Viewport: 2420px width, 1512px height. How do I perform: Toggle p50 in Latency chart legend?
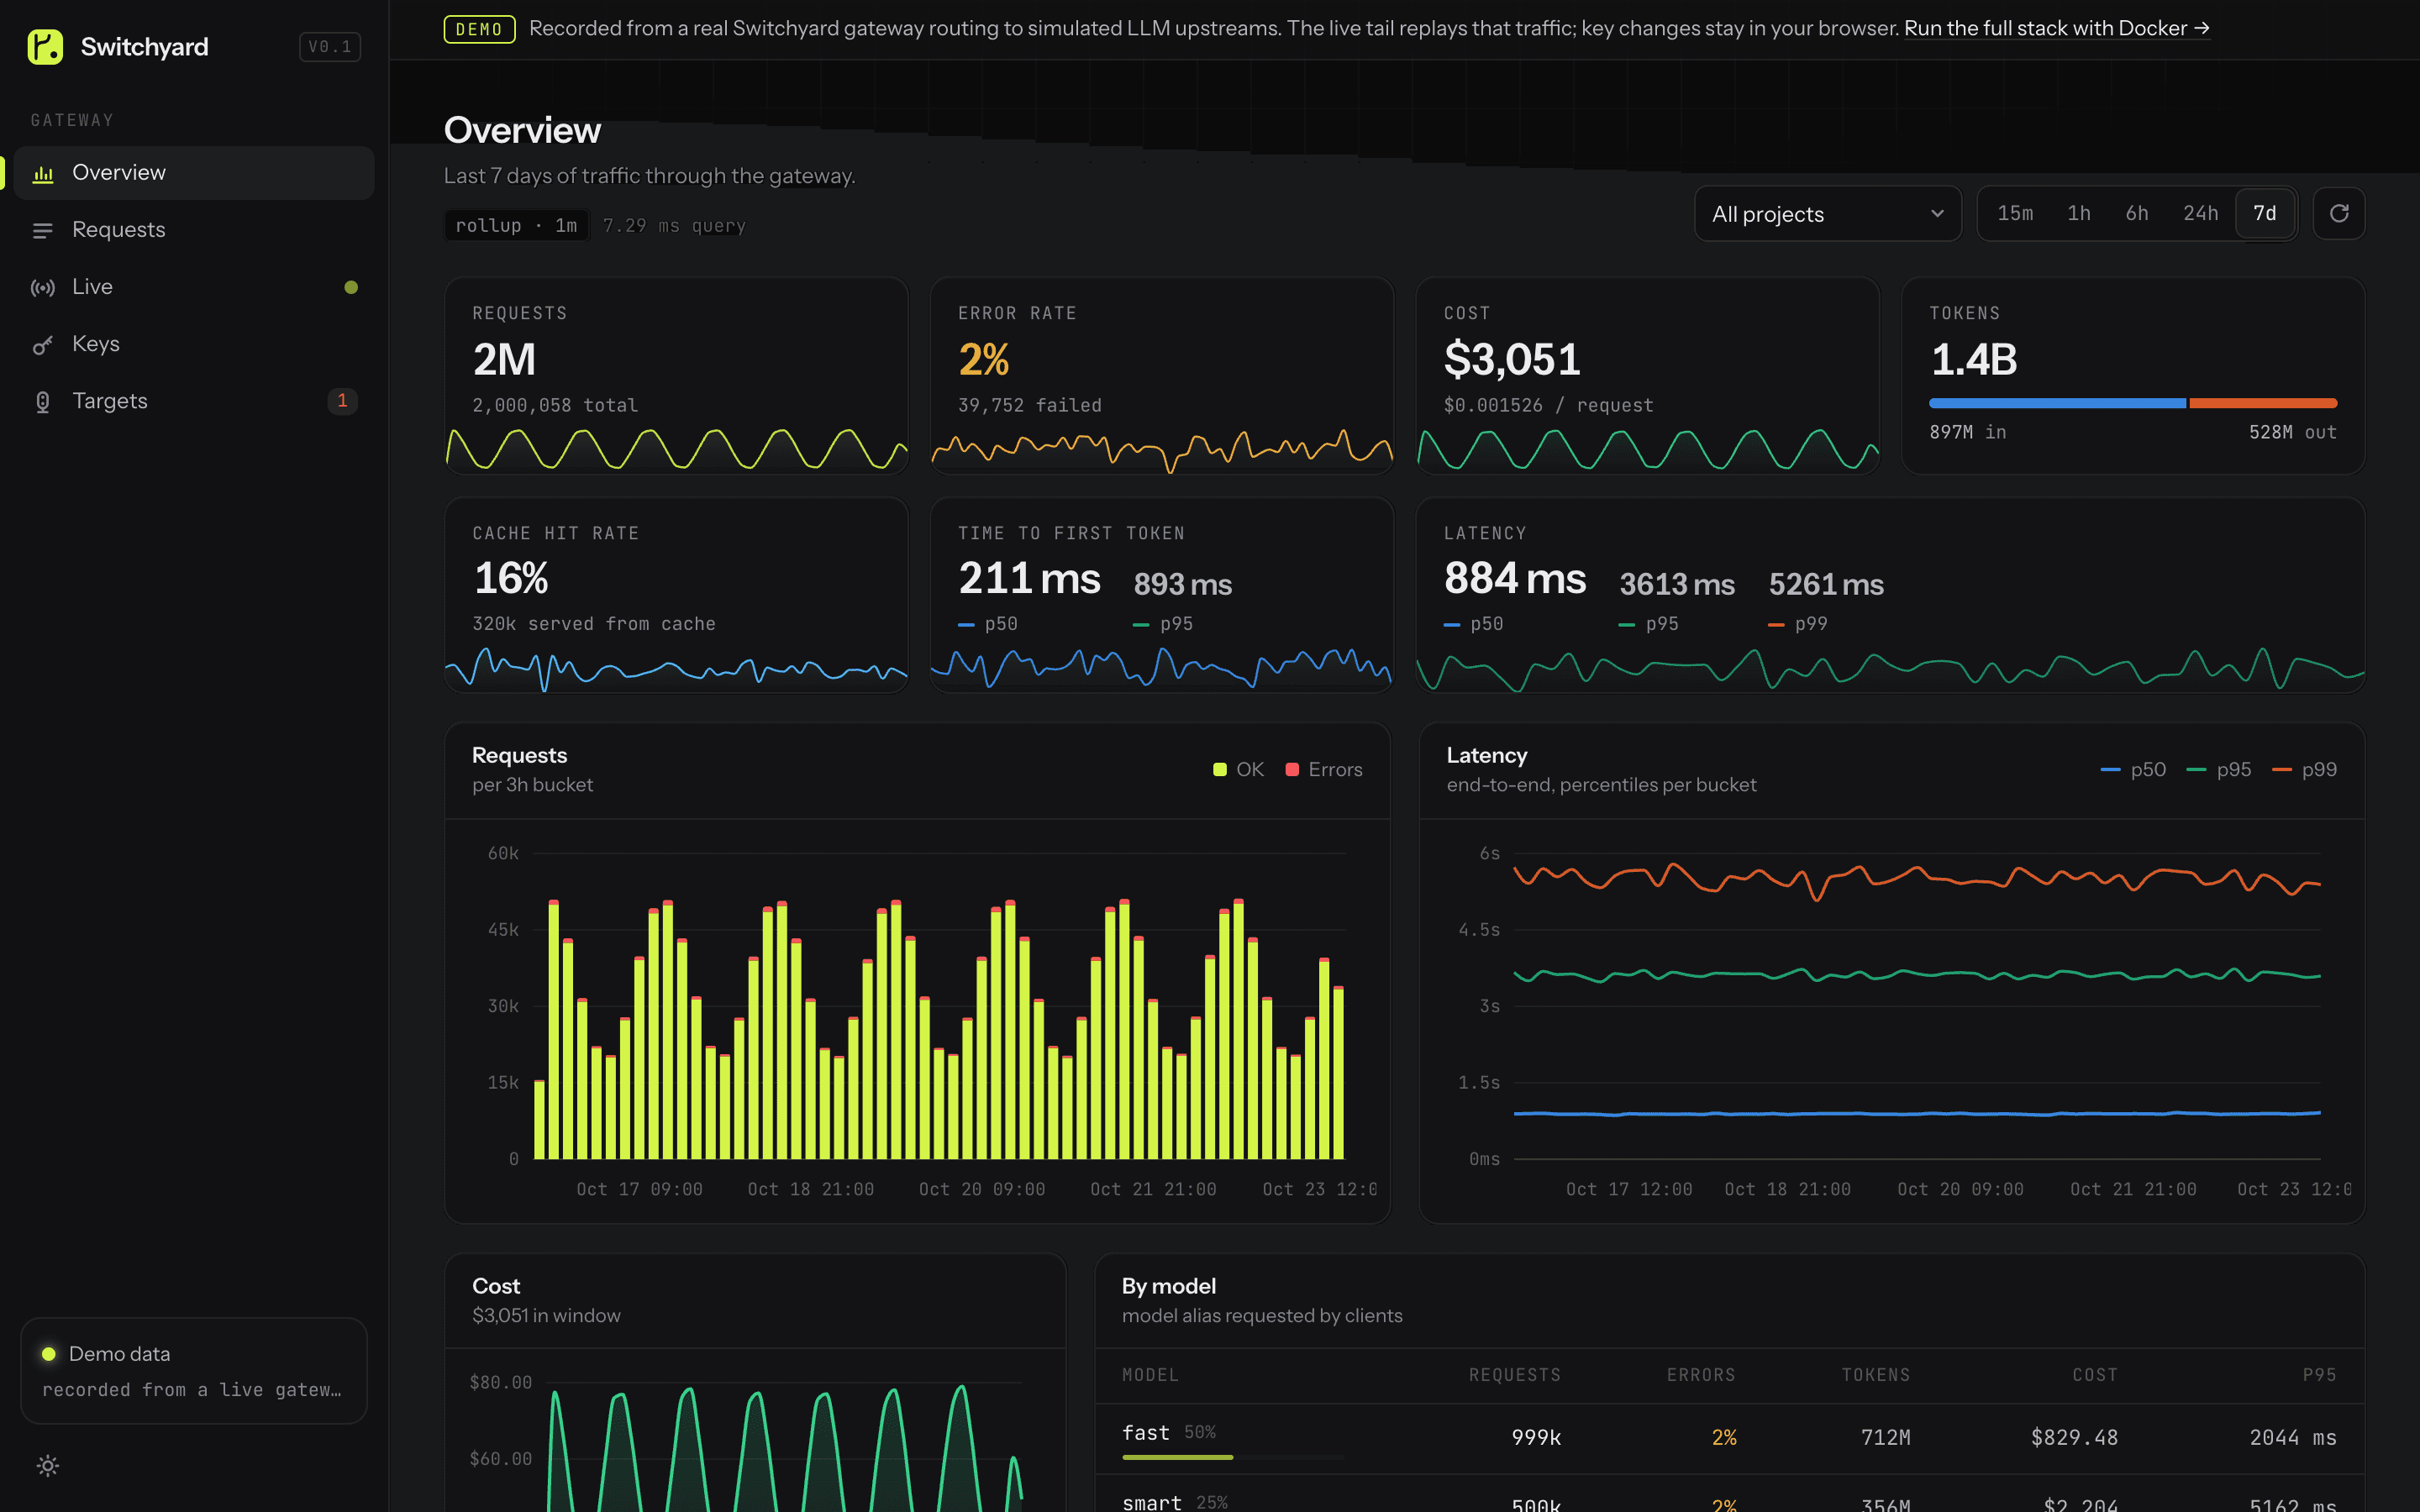coord(2133,769)
